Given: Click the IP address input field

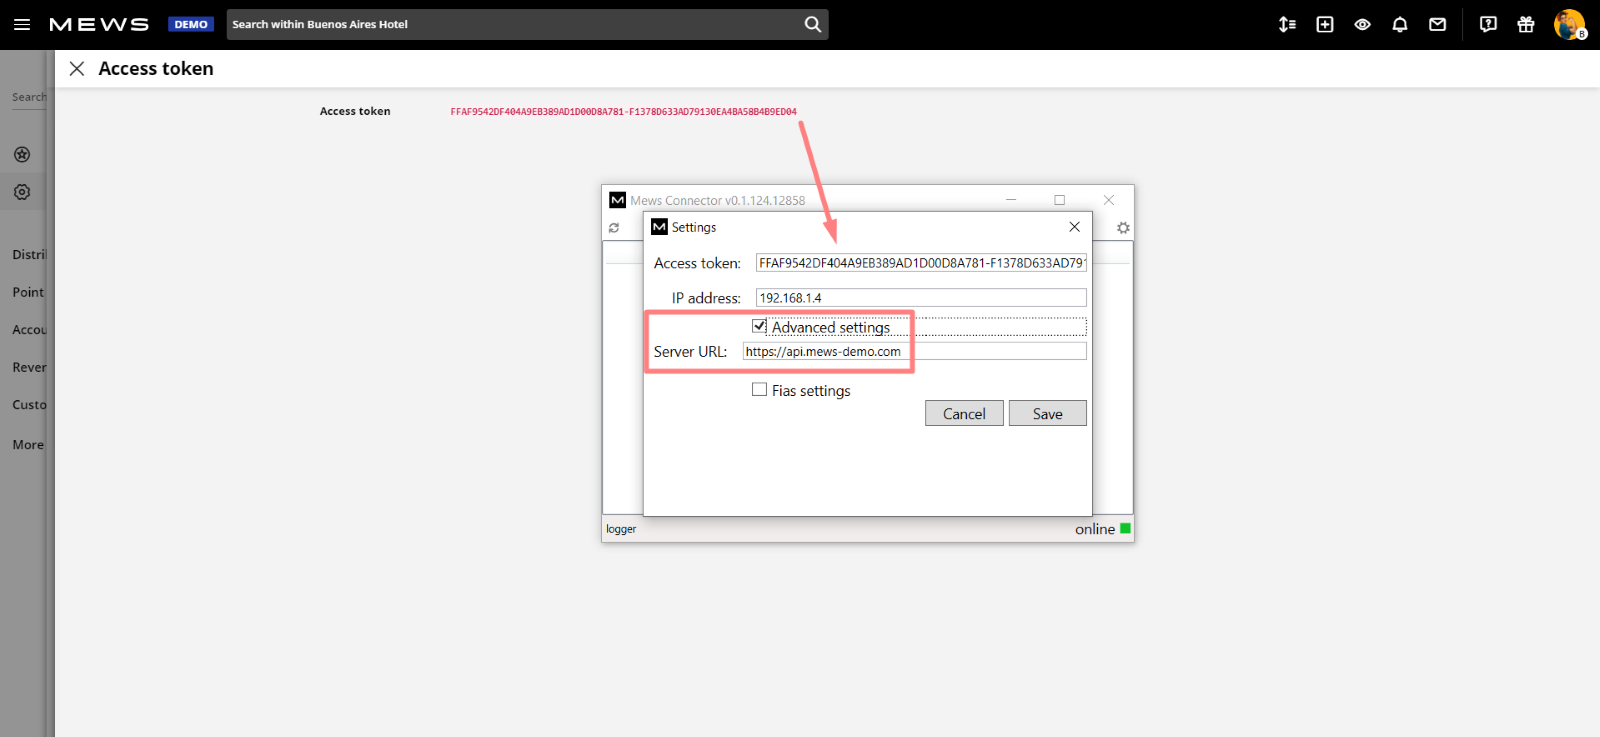Looking at the screenshot, I should [x=920, y=298].
